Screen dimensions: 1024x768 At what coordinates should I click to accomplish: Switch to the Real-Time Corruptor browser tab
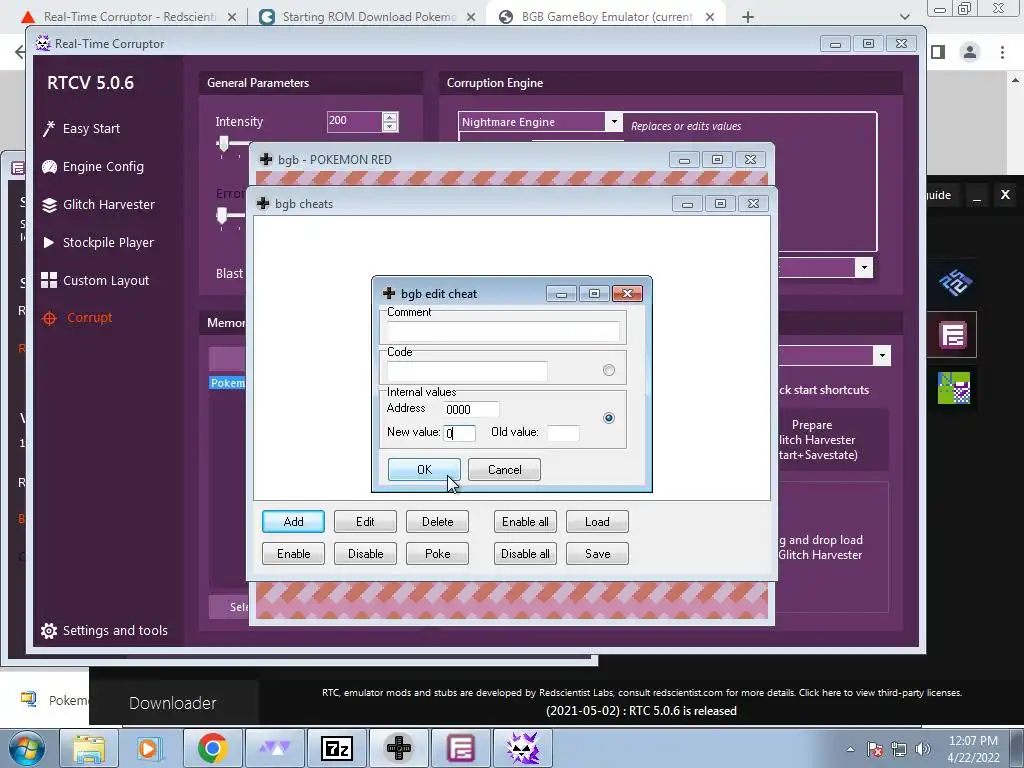pyautogui.click(x=129, y=17)
